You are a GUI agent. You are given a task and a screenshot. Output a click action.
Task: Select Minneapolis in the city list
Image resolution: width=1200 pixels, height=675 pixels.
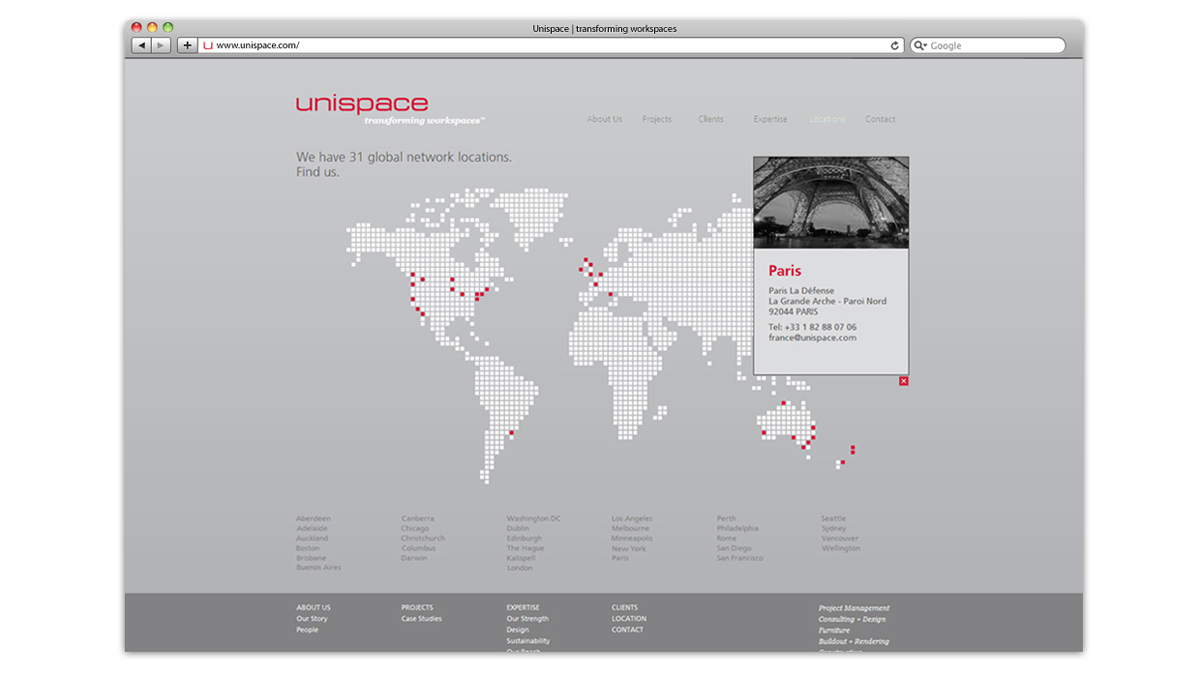[x=632, y=538]
